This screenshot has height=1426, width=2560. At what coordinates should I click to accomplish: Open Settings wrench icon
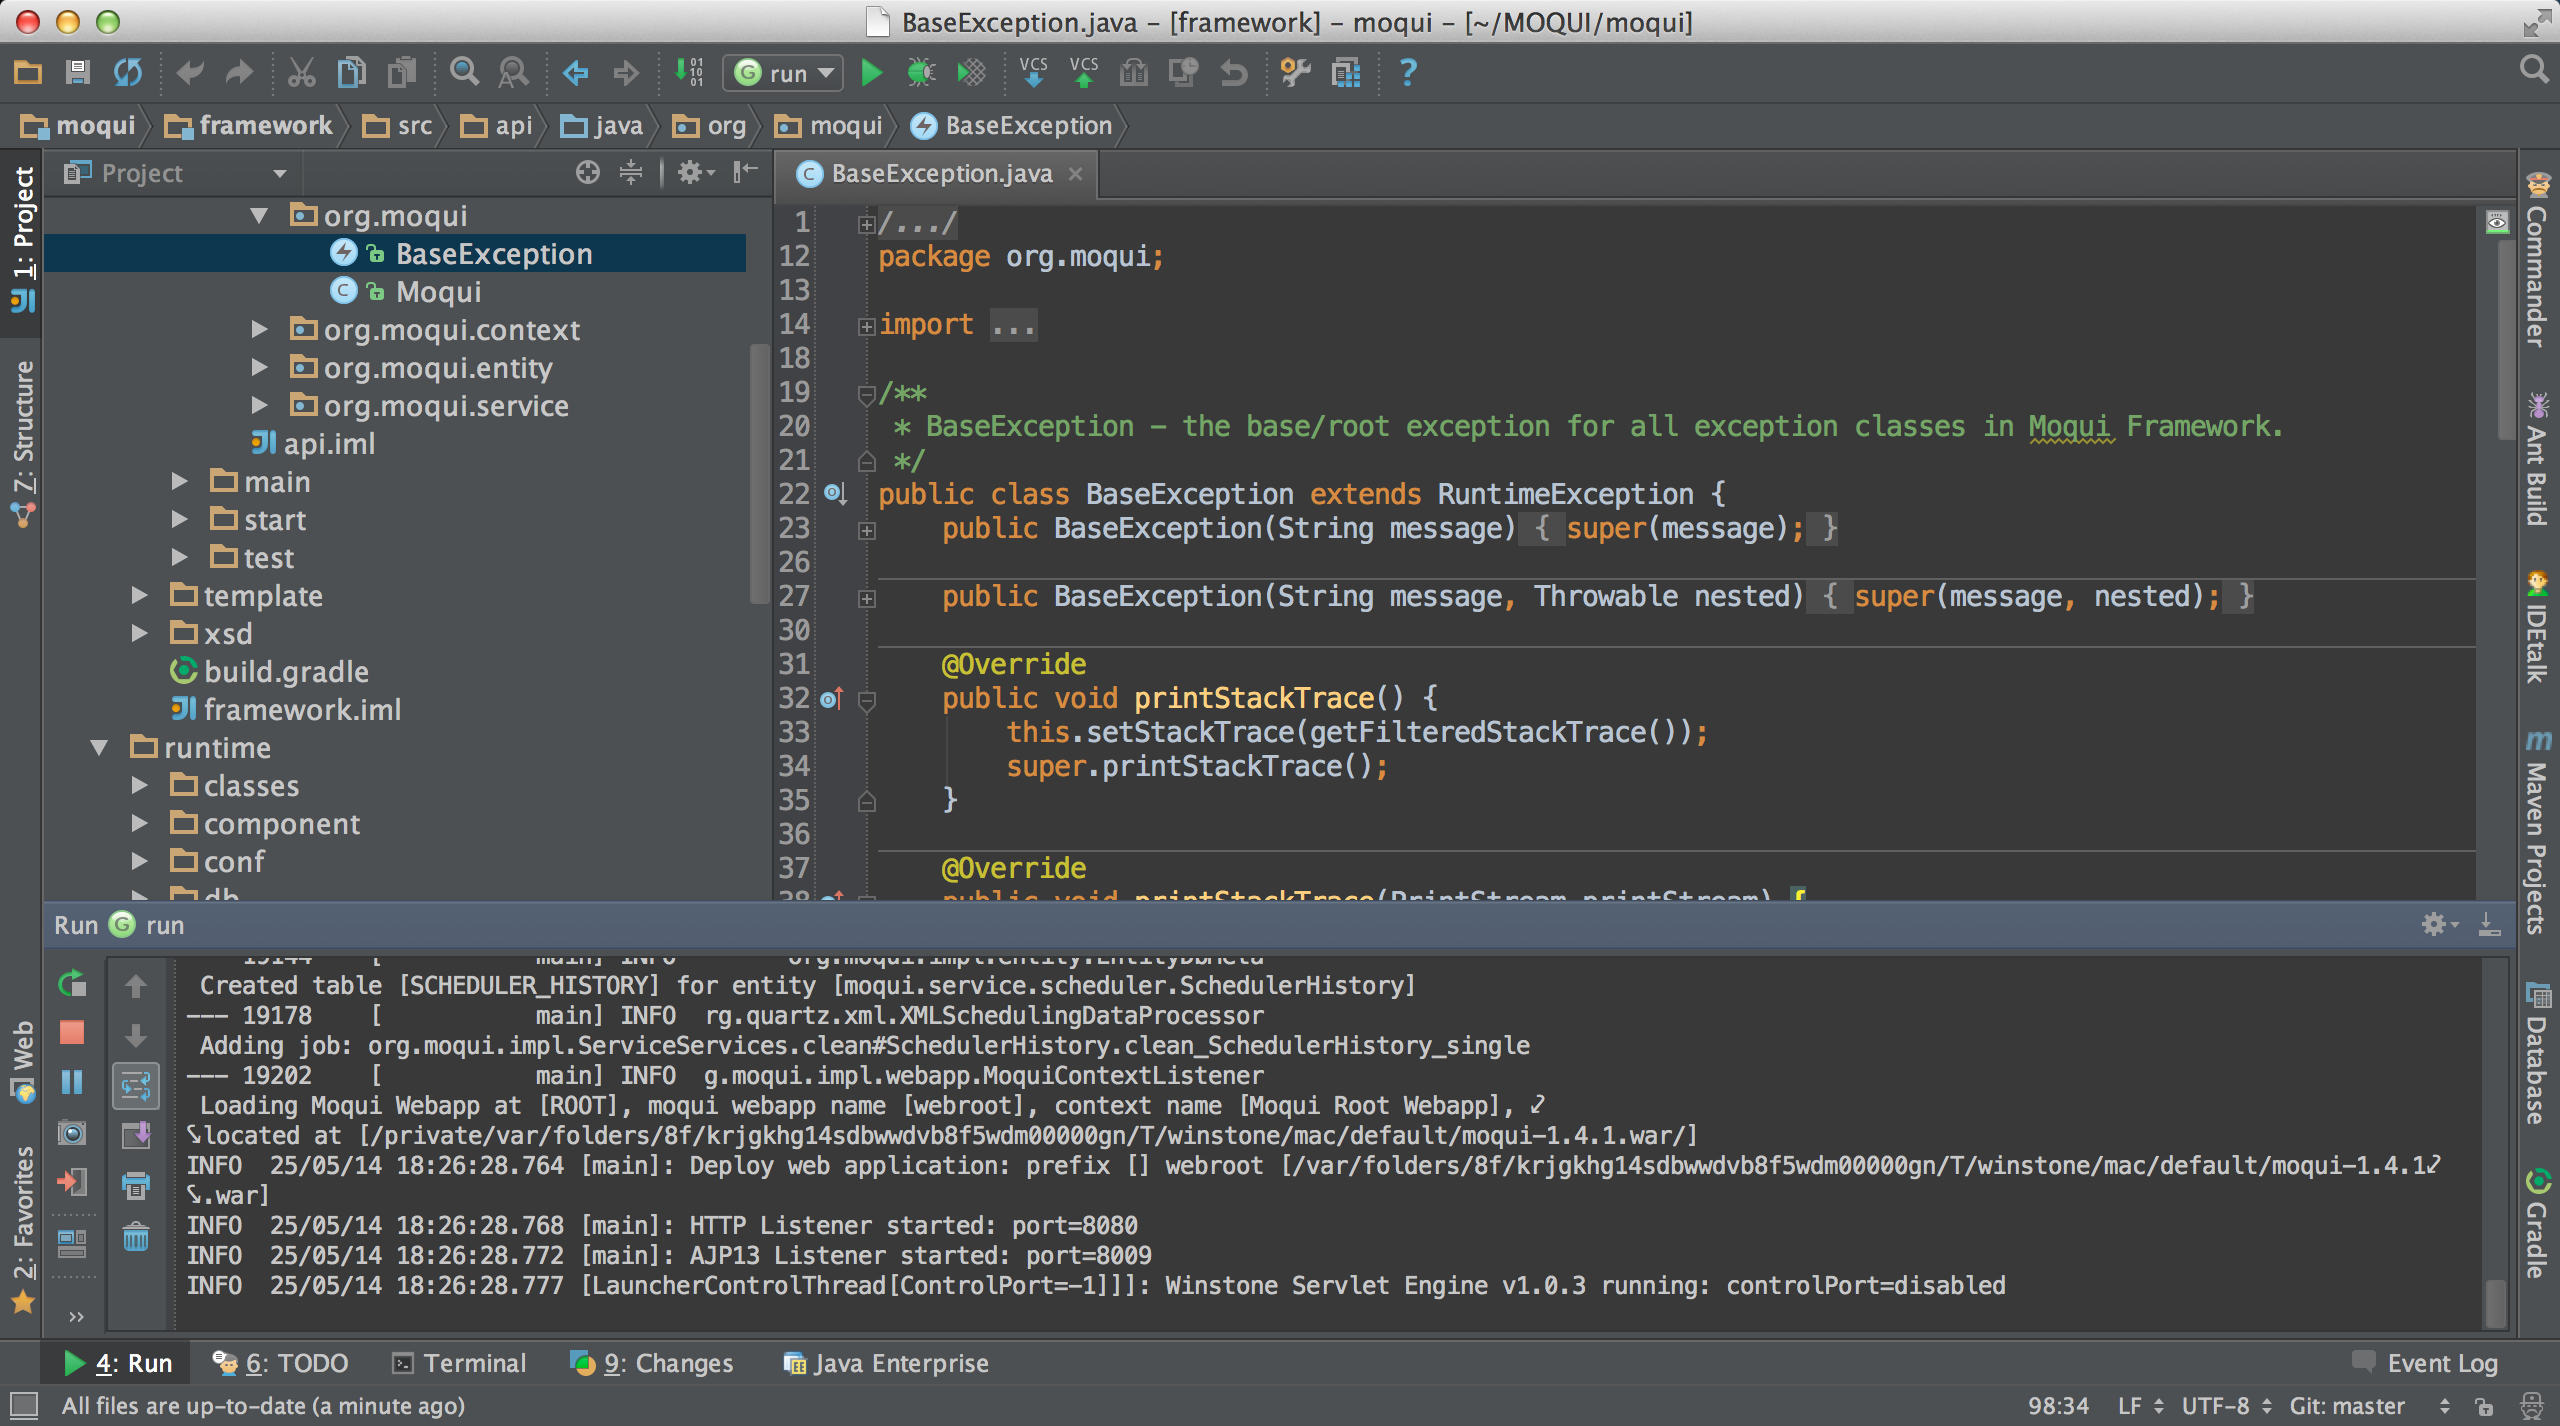click(x=1295, y=72)
